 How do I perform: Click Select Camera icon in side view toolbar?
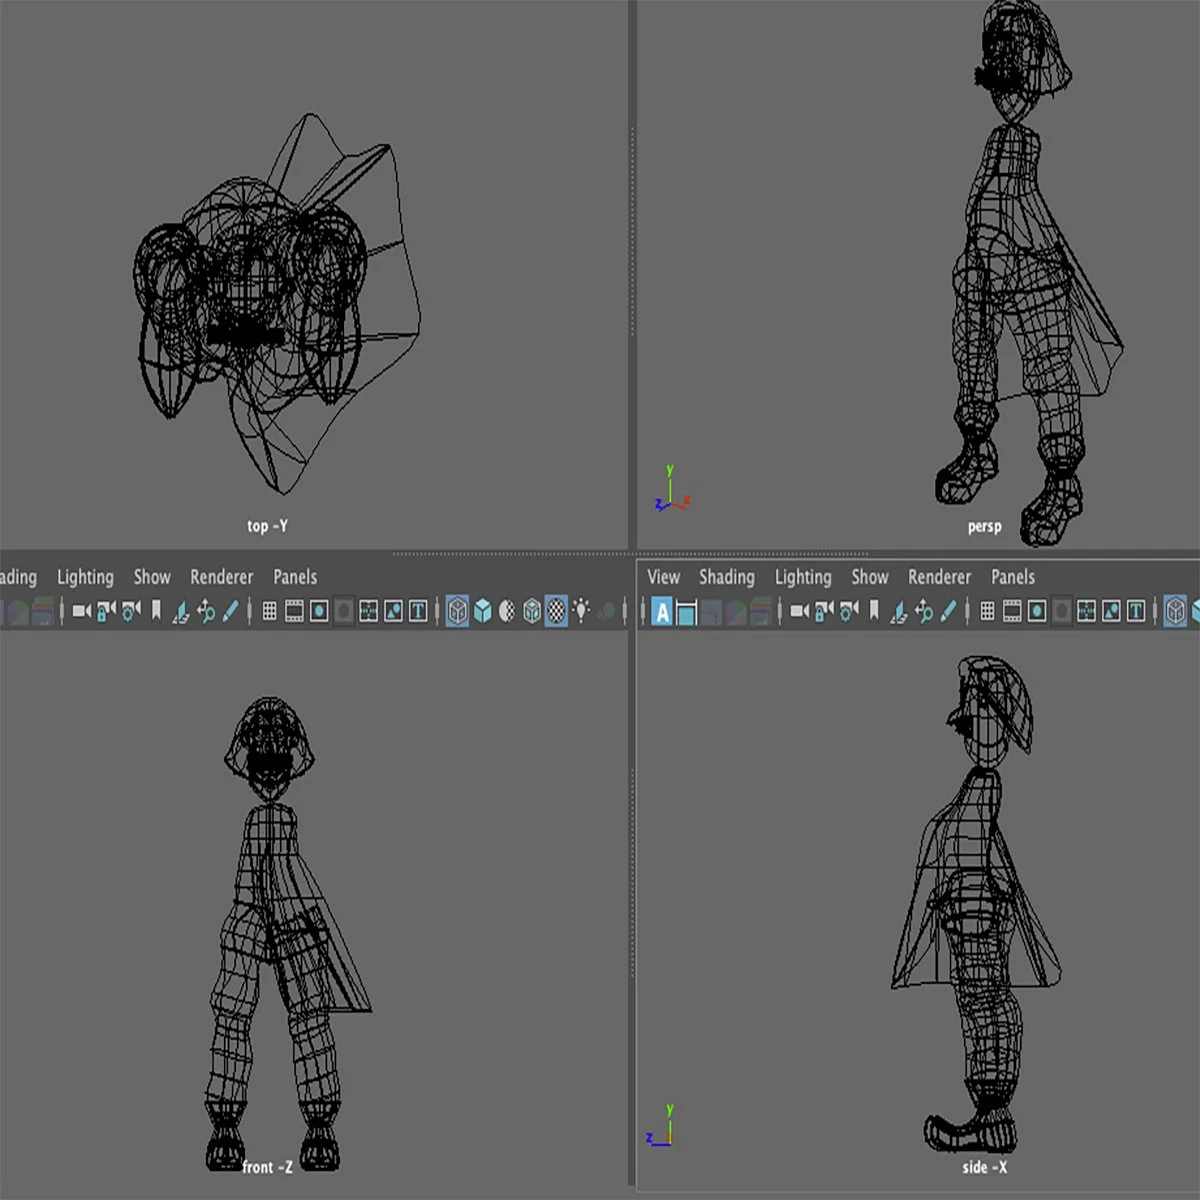point(799,610)
